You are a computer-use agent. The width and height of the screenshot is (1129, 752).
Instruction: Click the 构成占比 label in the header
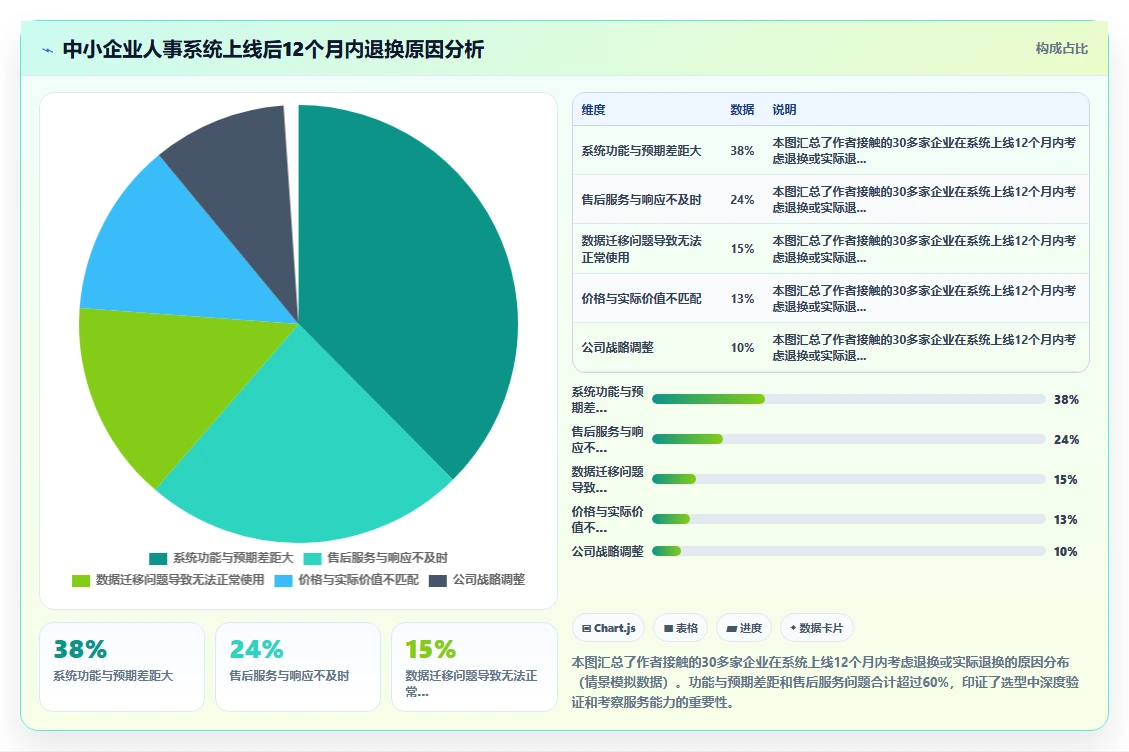pyautogui.click(x=1061, y=48)
